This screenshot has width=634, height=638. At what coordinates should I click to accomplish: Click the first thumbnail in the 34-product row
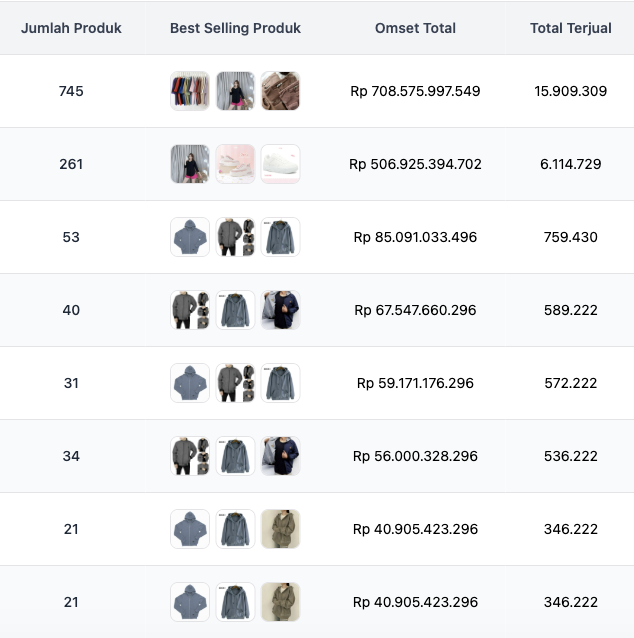190,456
